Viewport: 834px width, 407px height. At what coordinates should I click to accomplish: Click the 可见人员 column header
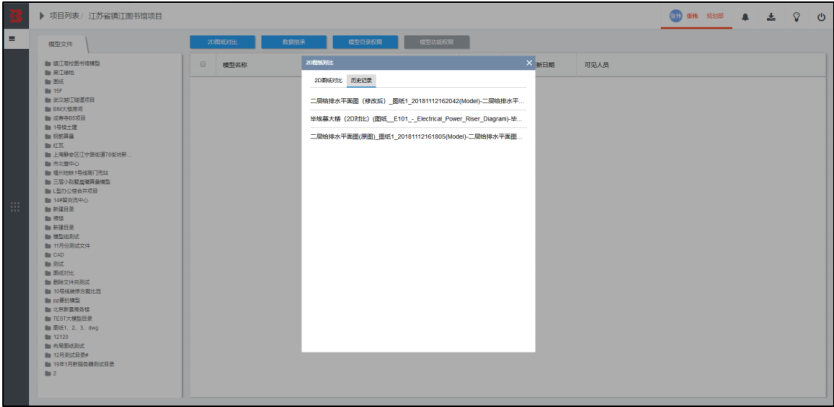point(596,65)
